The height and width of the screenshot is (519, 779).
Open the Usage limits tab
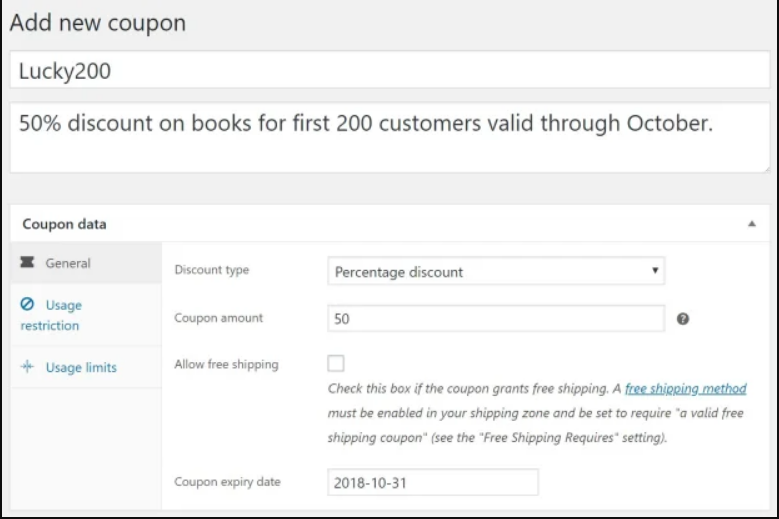[x=80, y=367]
